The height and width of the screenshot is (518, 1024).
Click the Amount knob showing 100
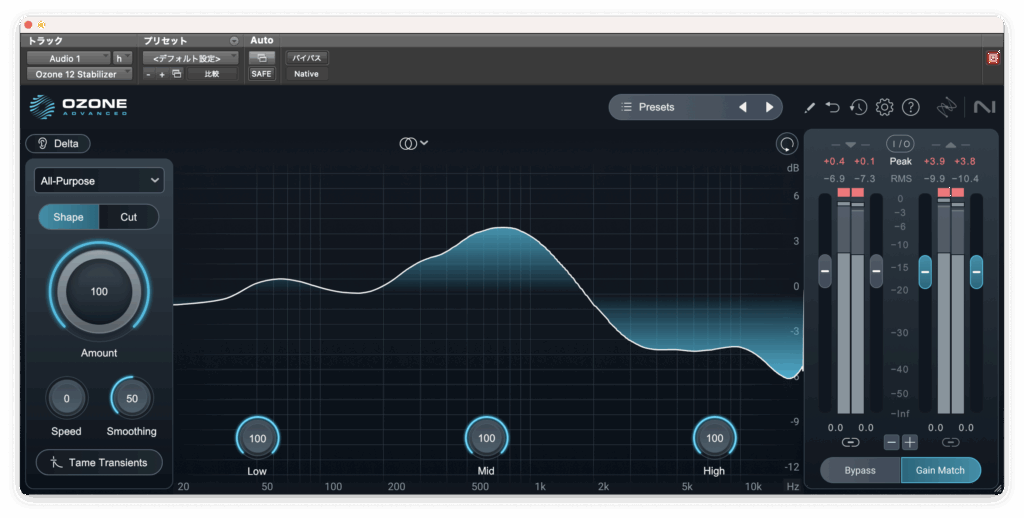pos(99,291)
